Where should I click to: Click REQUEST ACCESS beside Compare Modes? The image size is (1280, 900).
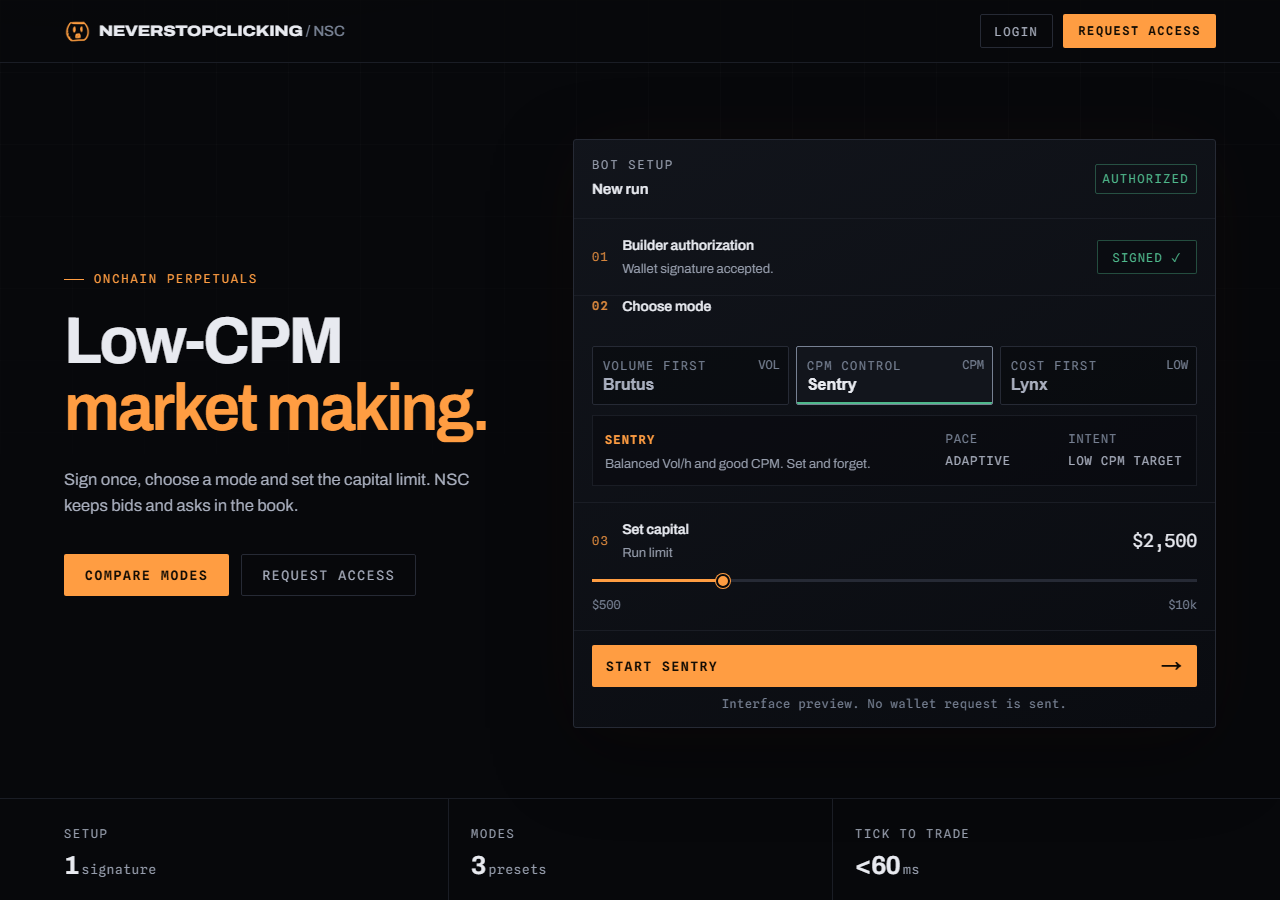328,575
